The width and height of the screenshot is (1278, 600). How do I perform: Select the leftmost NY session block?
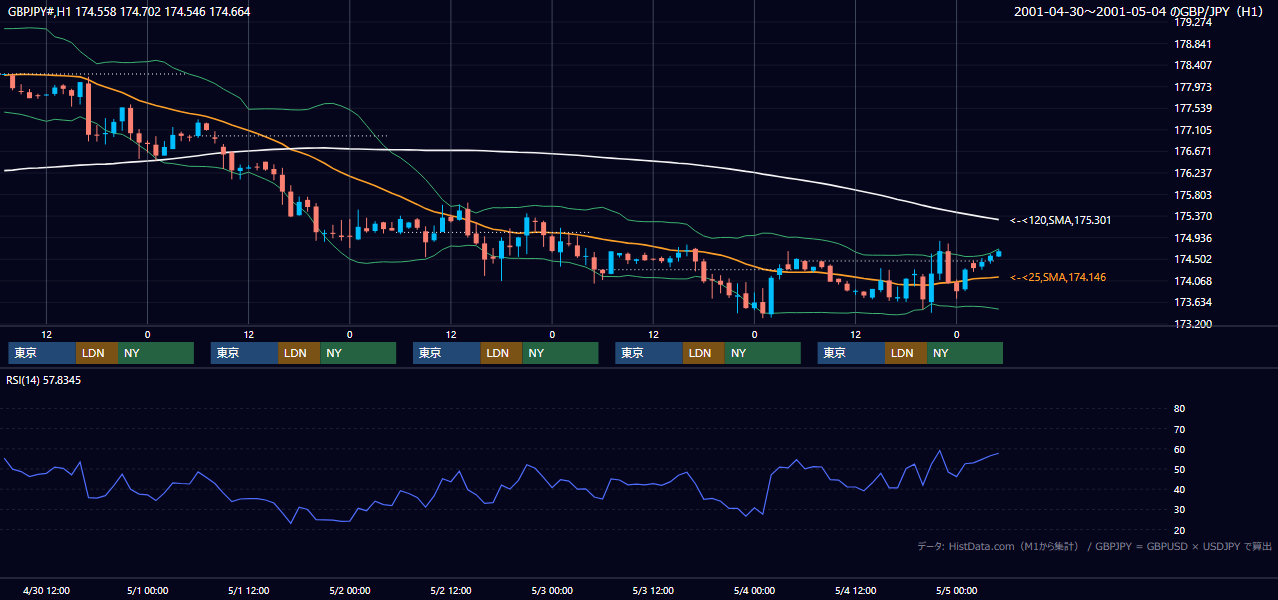[x=156, y=353]
